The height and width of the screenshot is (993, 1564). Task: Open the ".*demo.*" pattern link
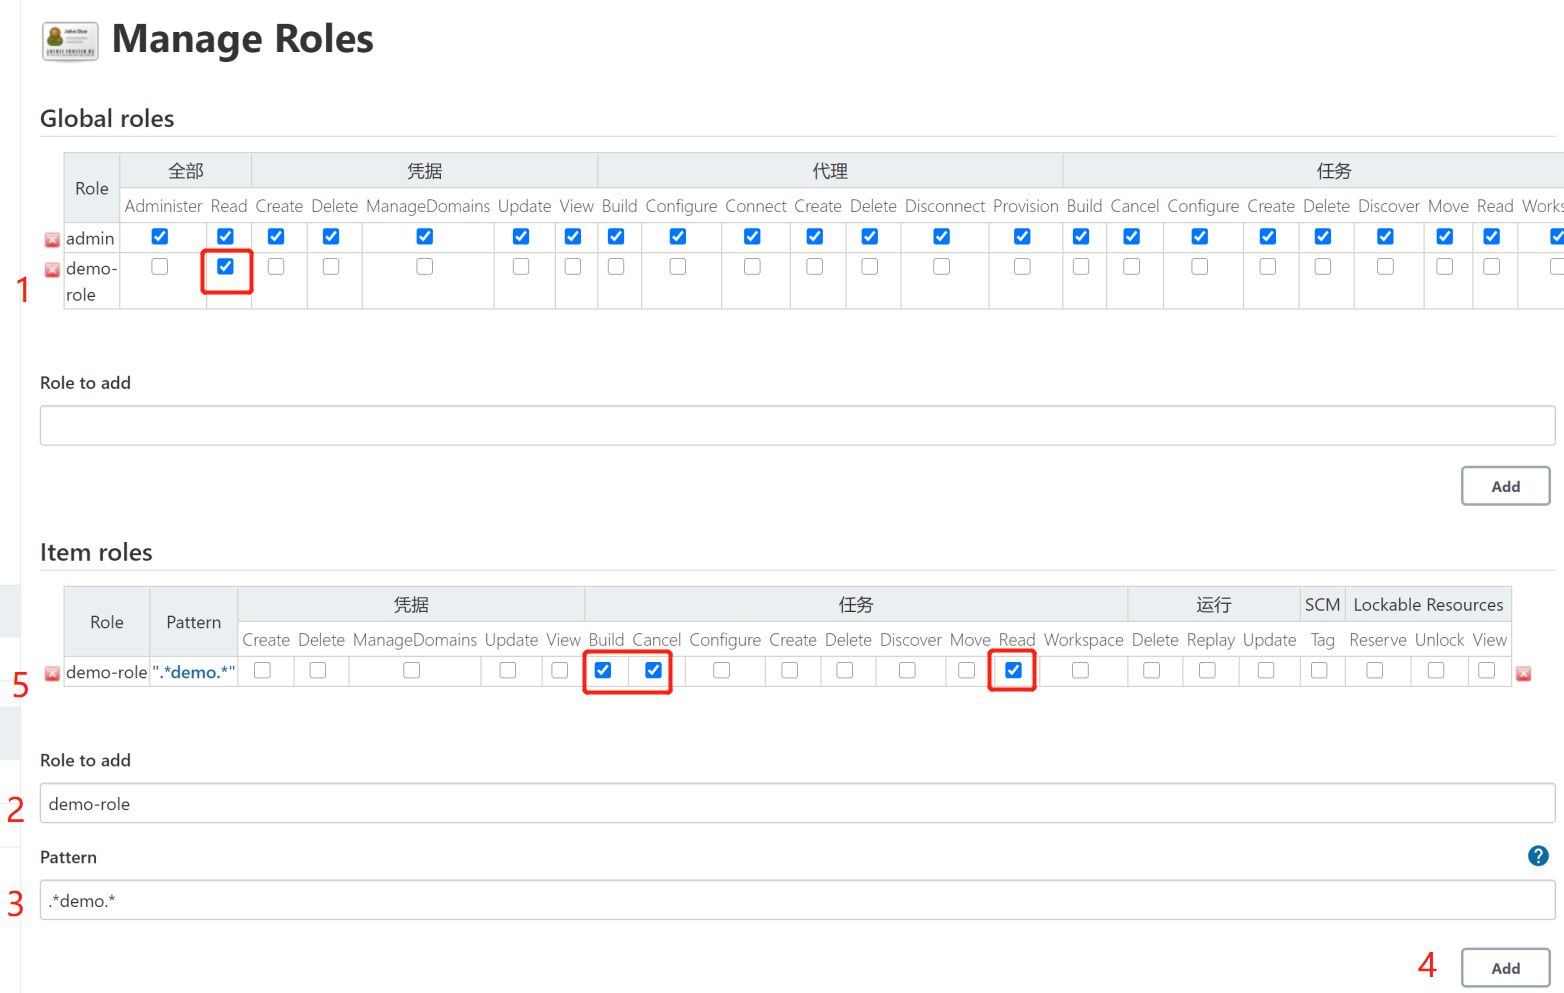click(x=194, y=673)
